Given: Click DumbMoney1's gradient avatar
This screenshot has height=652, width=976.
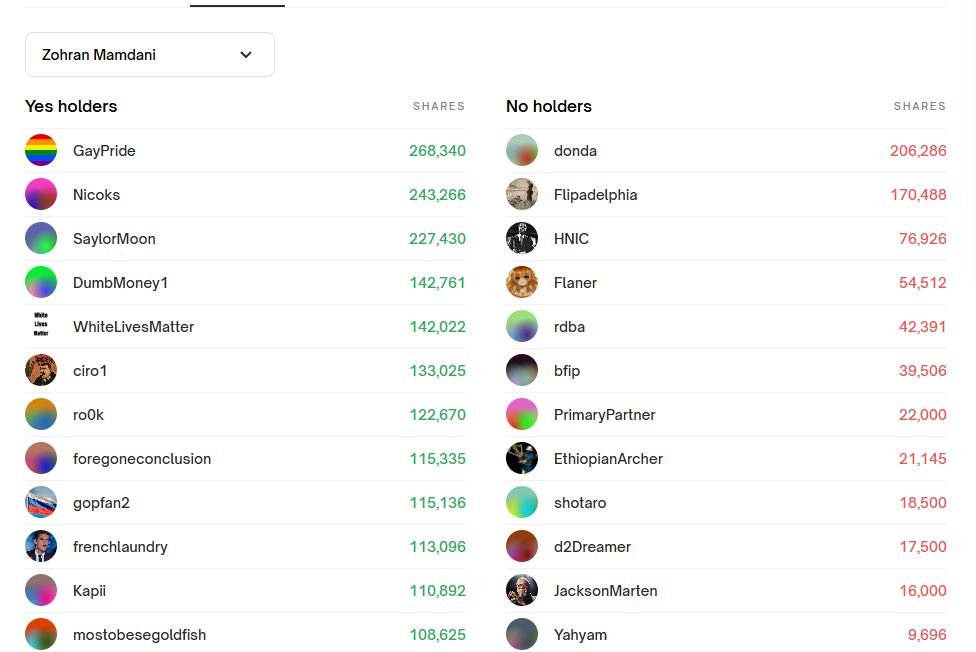Looking at the screenshot, I should click(41, 283).
